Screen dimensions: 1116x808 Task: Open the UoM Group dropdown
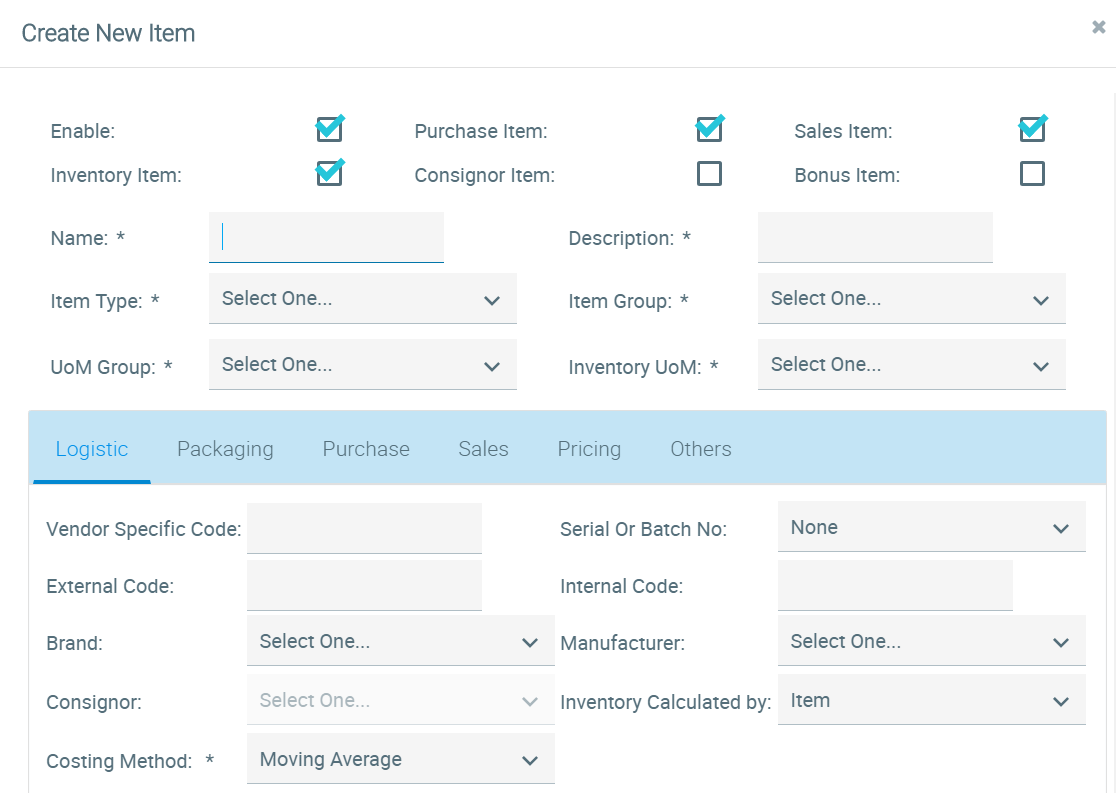coord(362,365)
